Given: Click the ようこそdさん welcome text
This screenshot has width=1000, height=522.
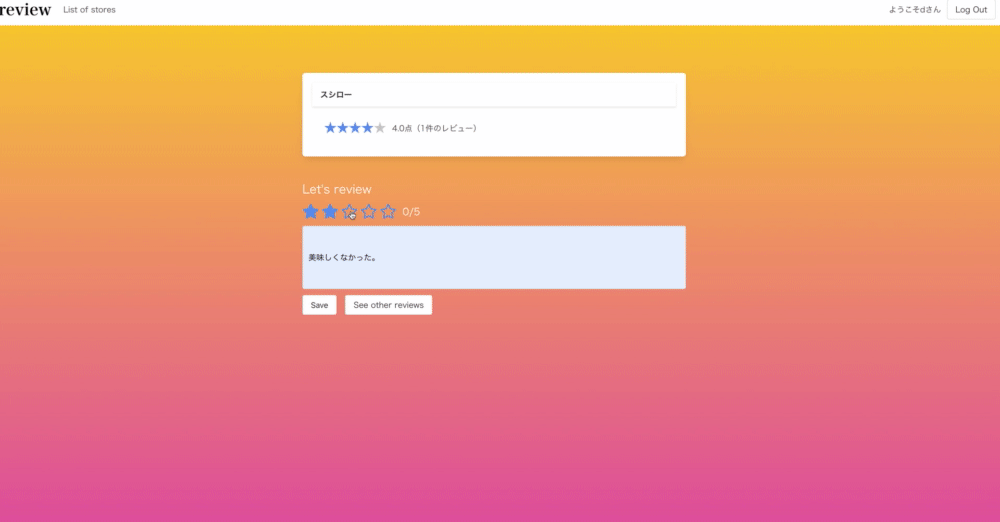Looking at the screenshot, I should click(915, 10).
